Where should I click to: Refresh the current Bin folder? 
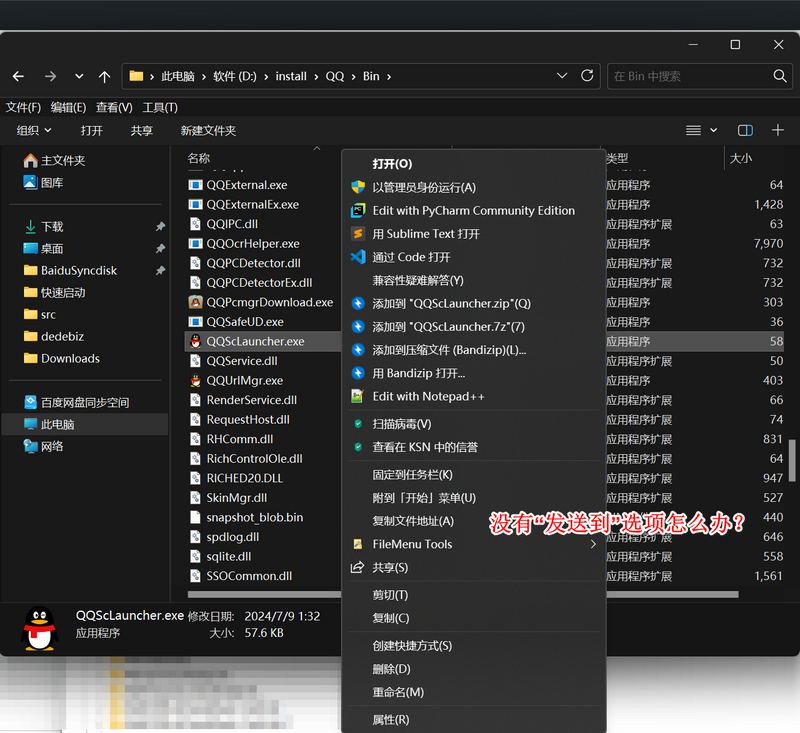point(590,76)
